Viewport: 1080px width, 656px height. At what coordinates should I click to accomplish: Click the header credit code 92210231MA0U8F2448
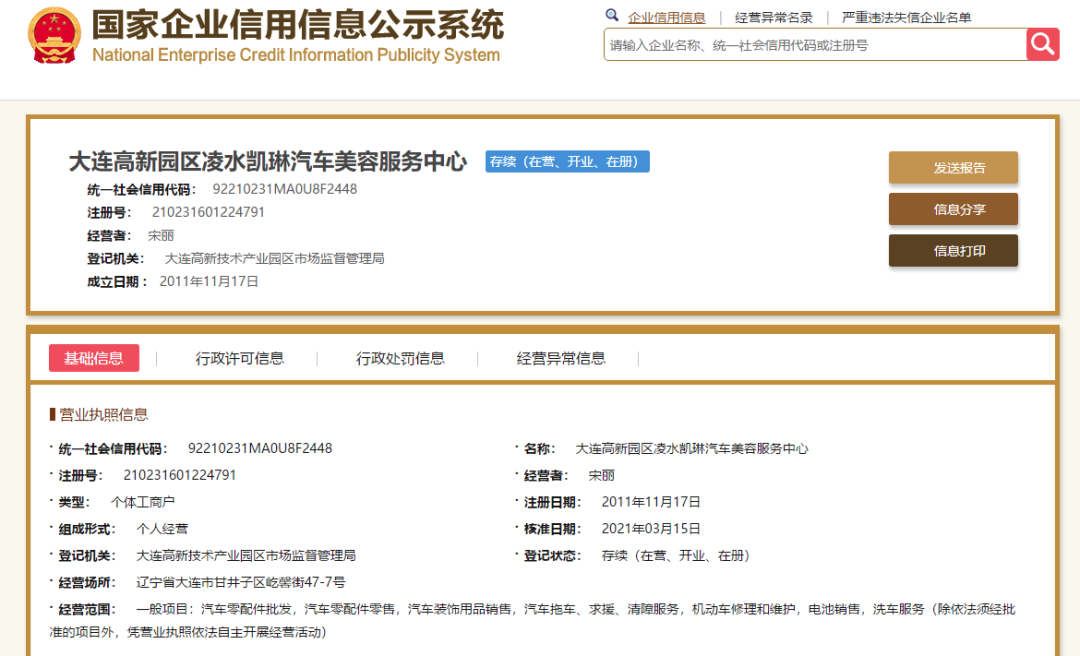284,189
